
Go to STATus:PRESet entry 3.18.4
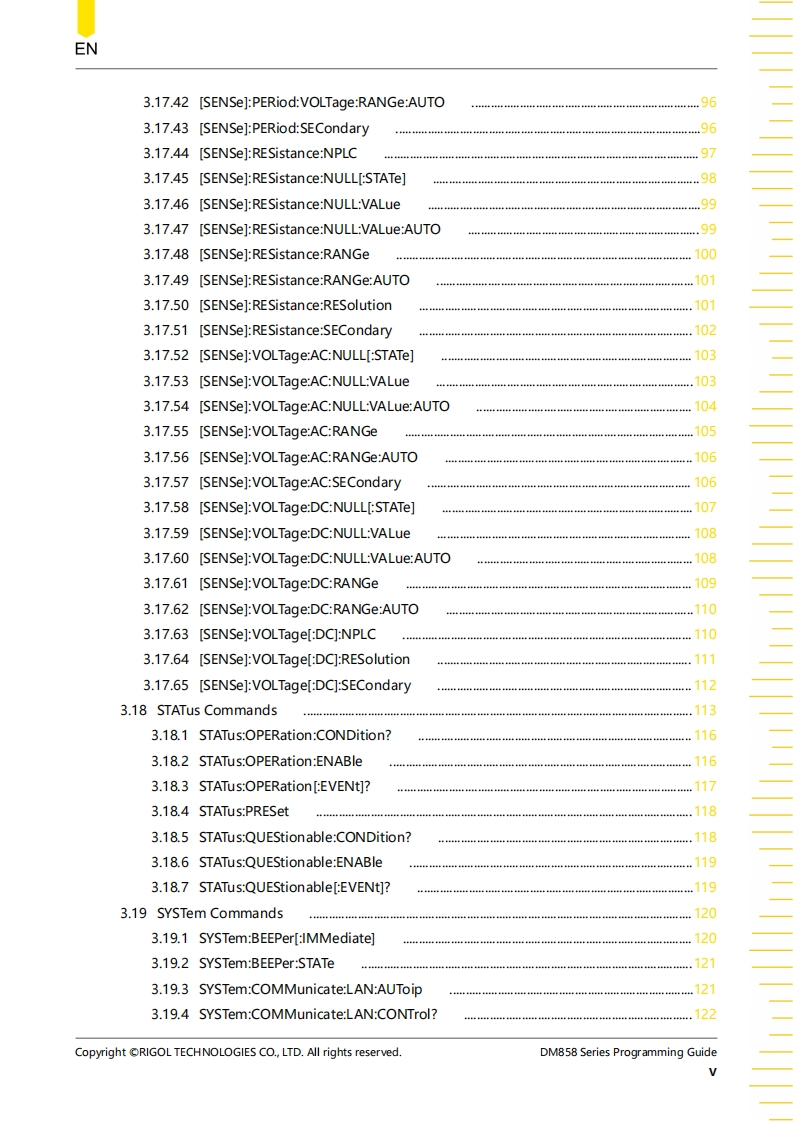click(x=243, y=811)
